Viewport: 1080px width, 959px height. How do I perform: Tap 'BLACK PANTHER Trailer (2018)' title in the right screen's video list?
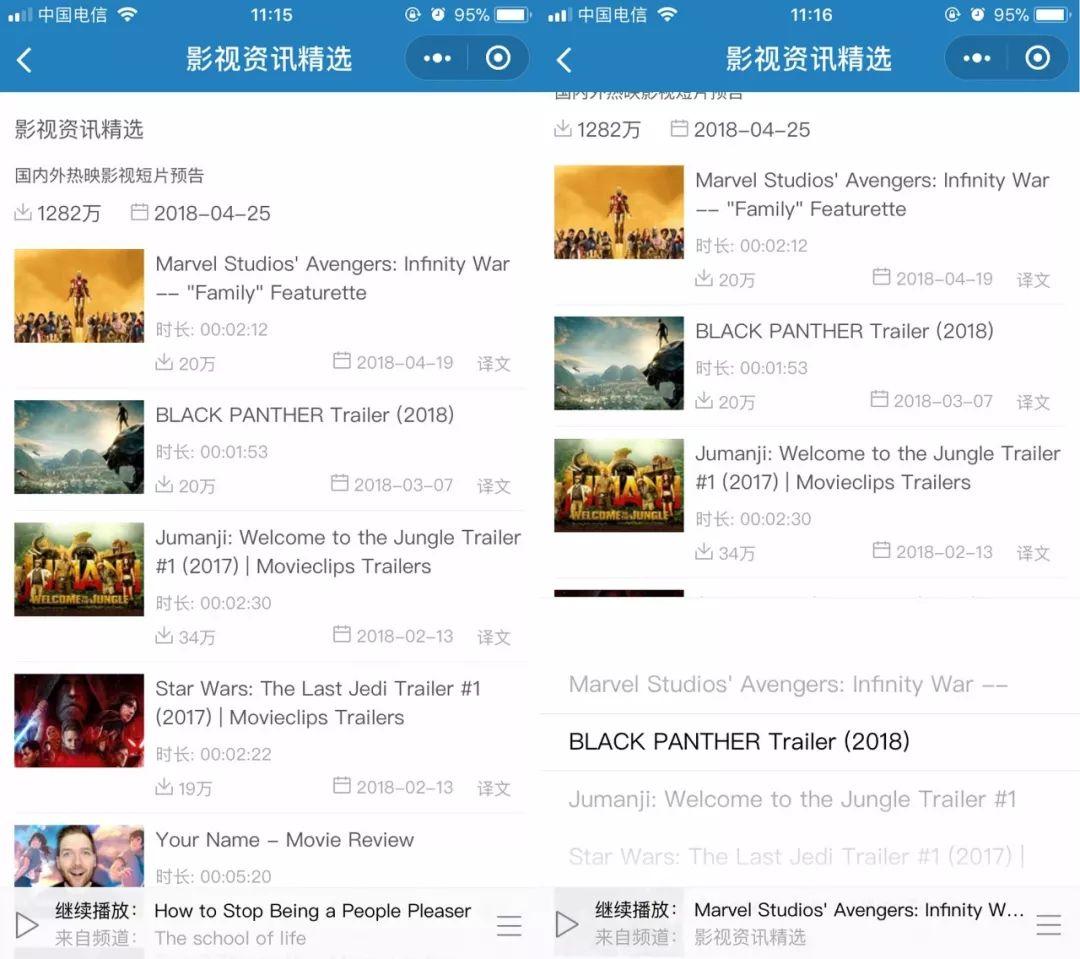[844, 331]
